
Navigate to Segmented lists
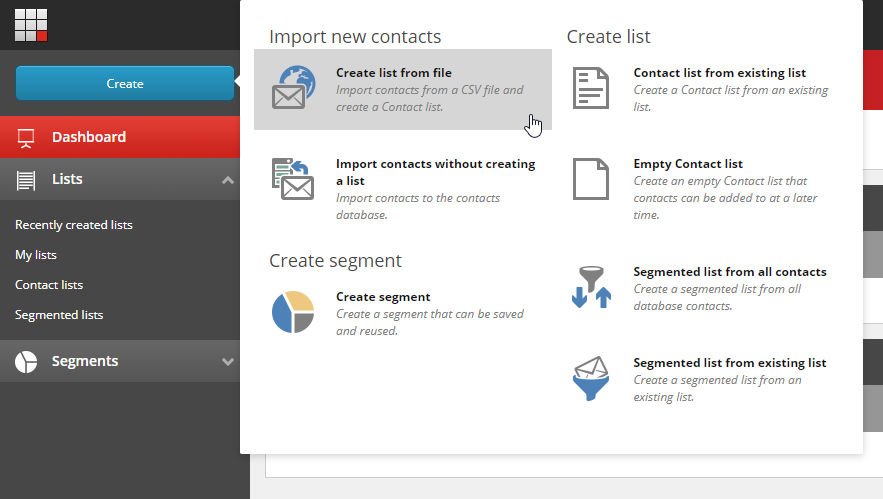[59, 315]
